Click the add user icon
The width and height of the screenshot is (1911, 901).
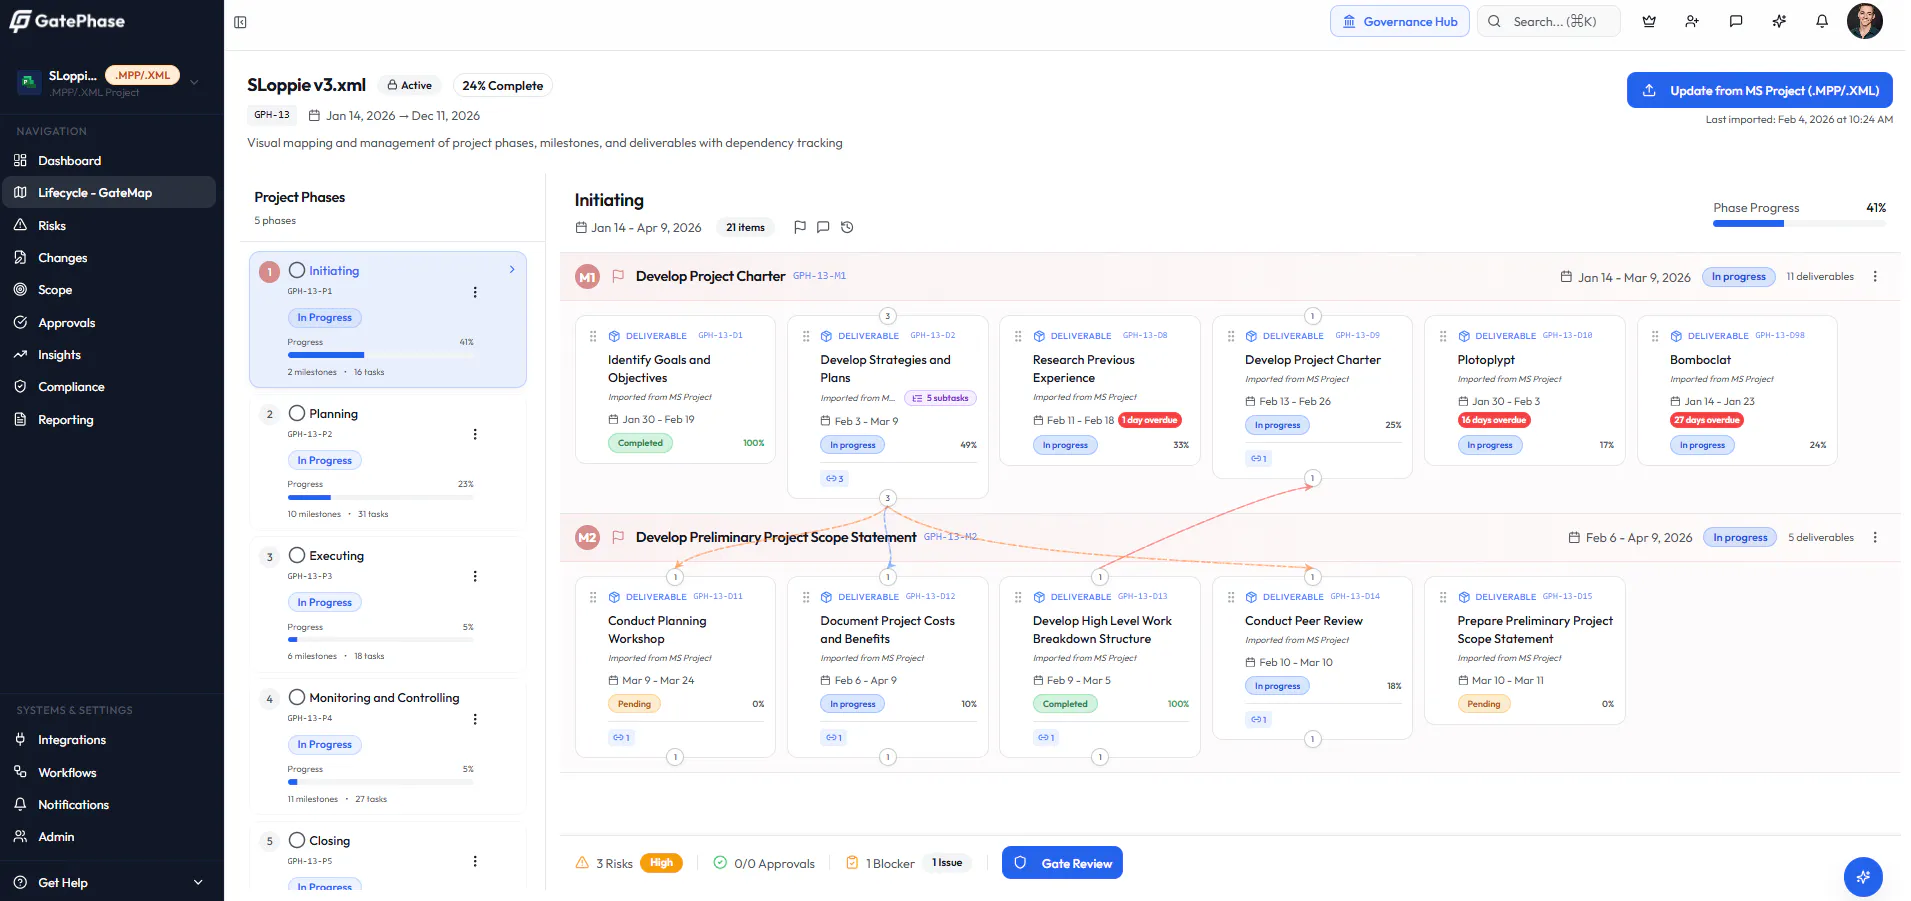(1692, 21)
